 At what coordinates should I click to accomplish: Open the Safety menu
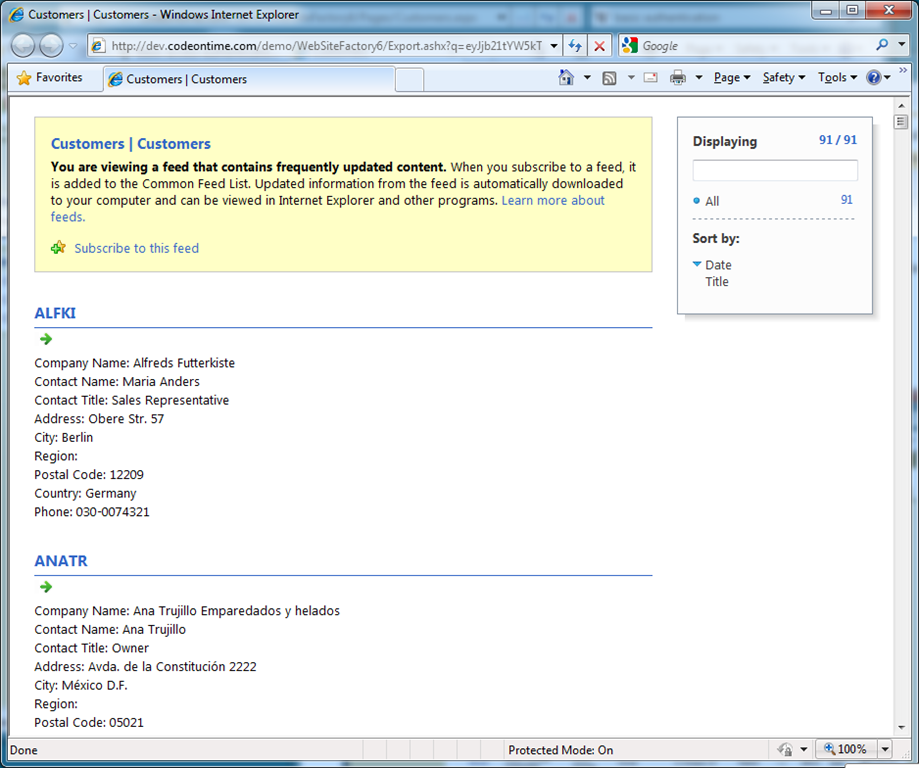784,77
